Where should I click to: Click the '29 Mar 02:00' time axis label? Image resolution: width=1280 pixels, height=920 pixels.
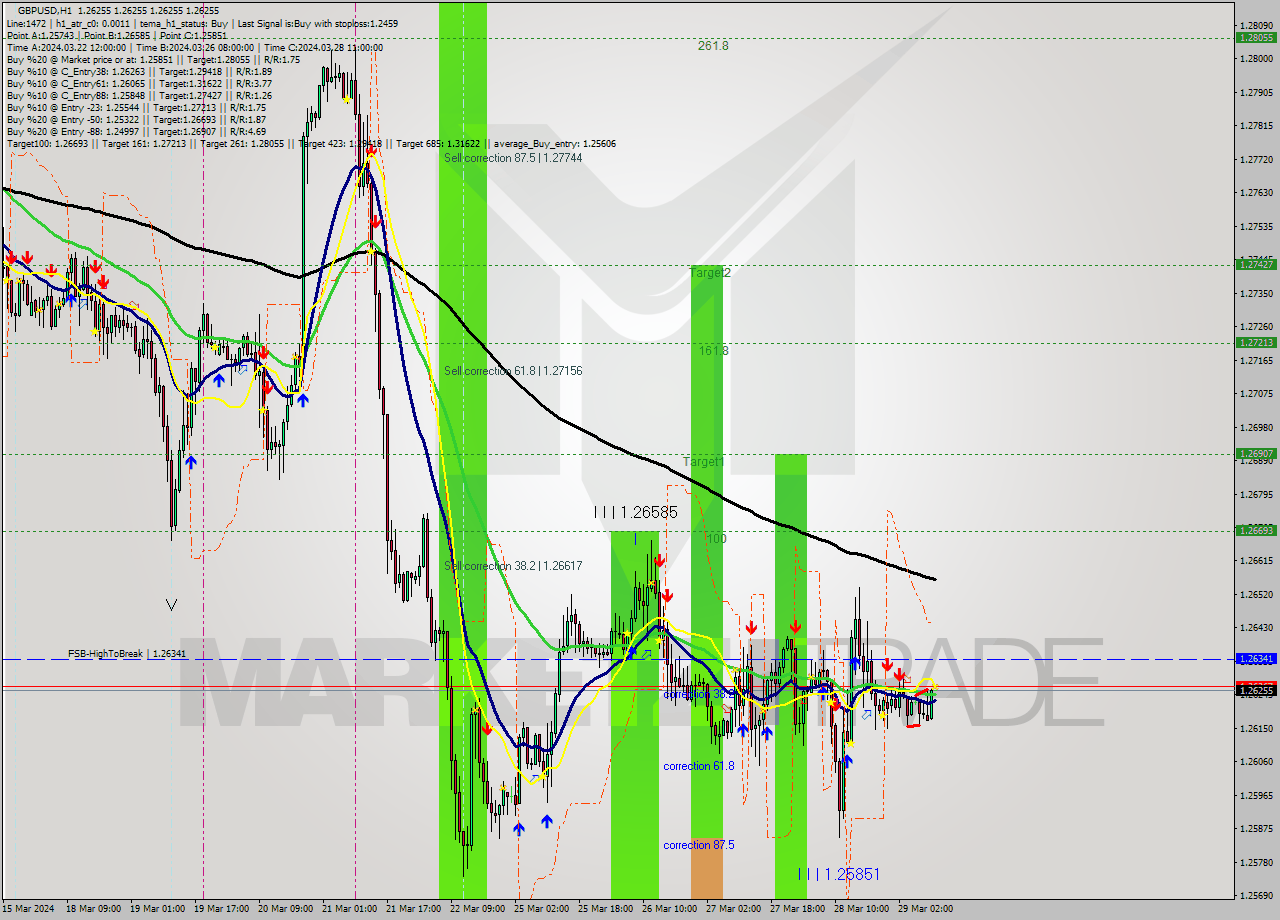[926, 909]
